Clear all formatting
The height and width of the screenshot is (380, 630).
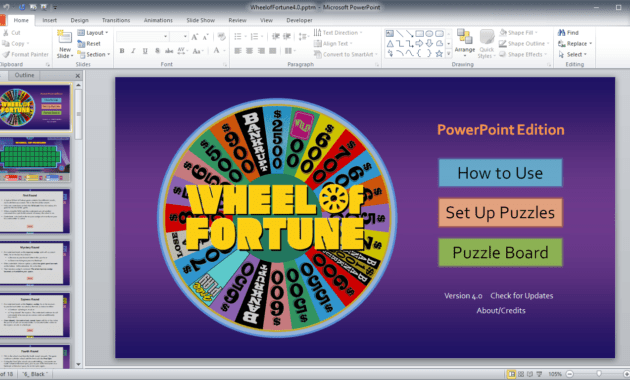(221, 37)
